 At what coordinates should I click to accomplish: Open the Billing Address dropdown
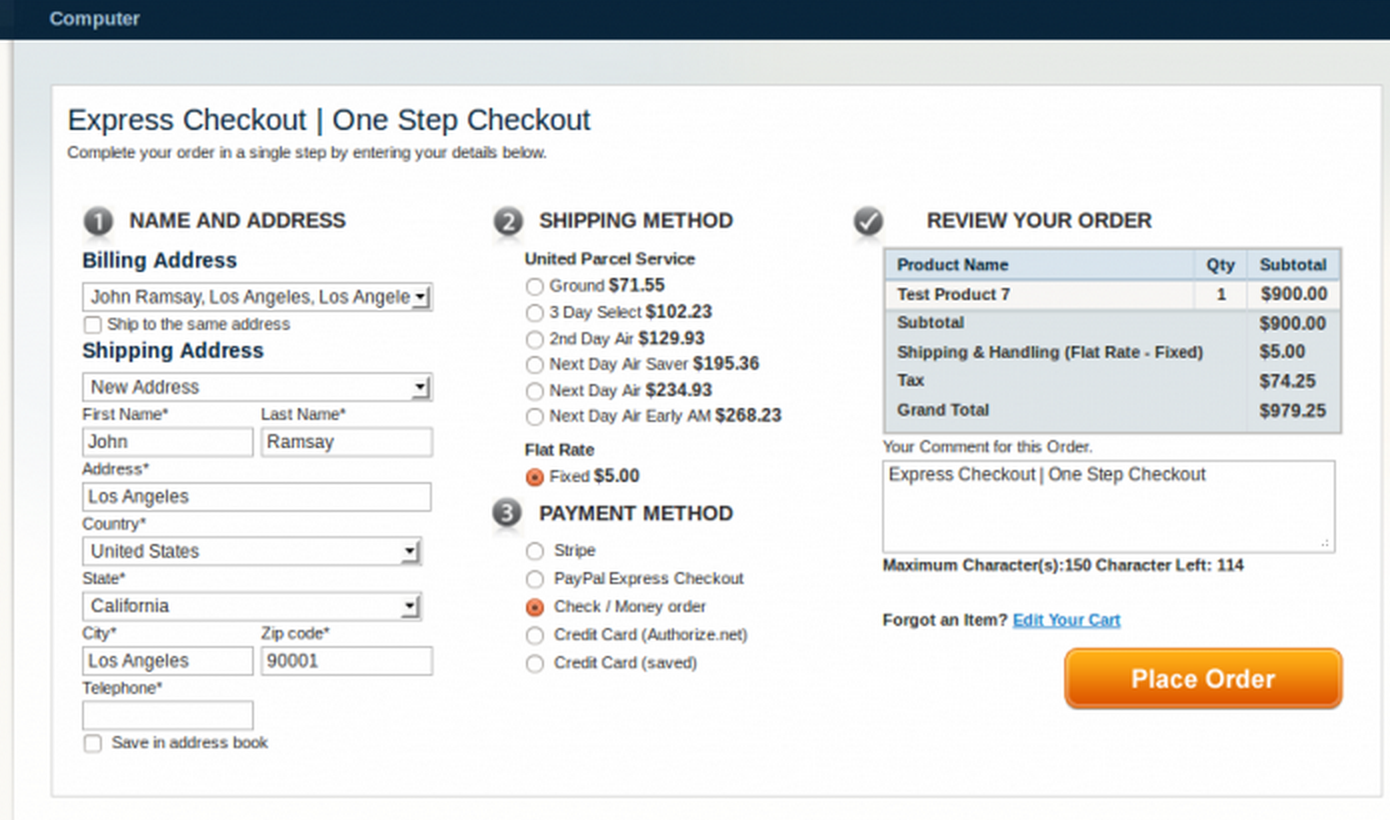point(257,297)
